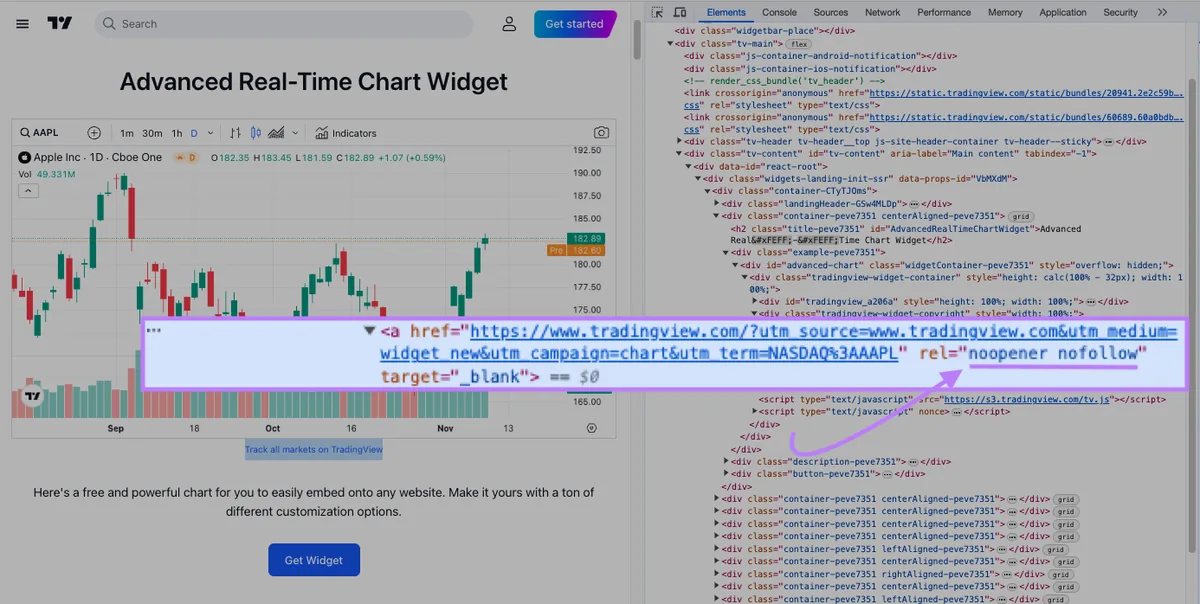Open the chart style dropdown arrow
The width and height of the screenshot is (1200, 604).
[296, 133]
